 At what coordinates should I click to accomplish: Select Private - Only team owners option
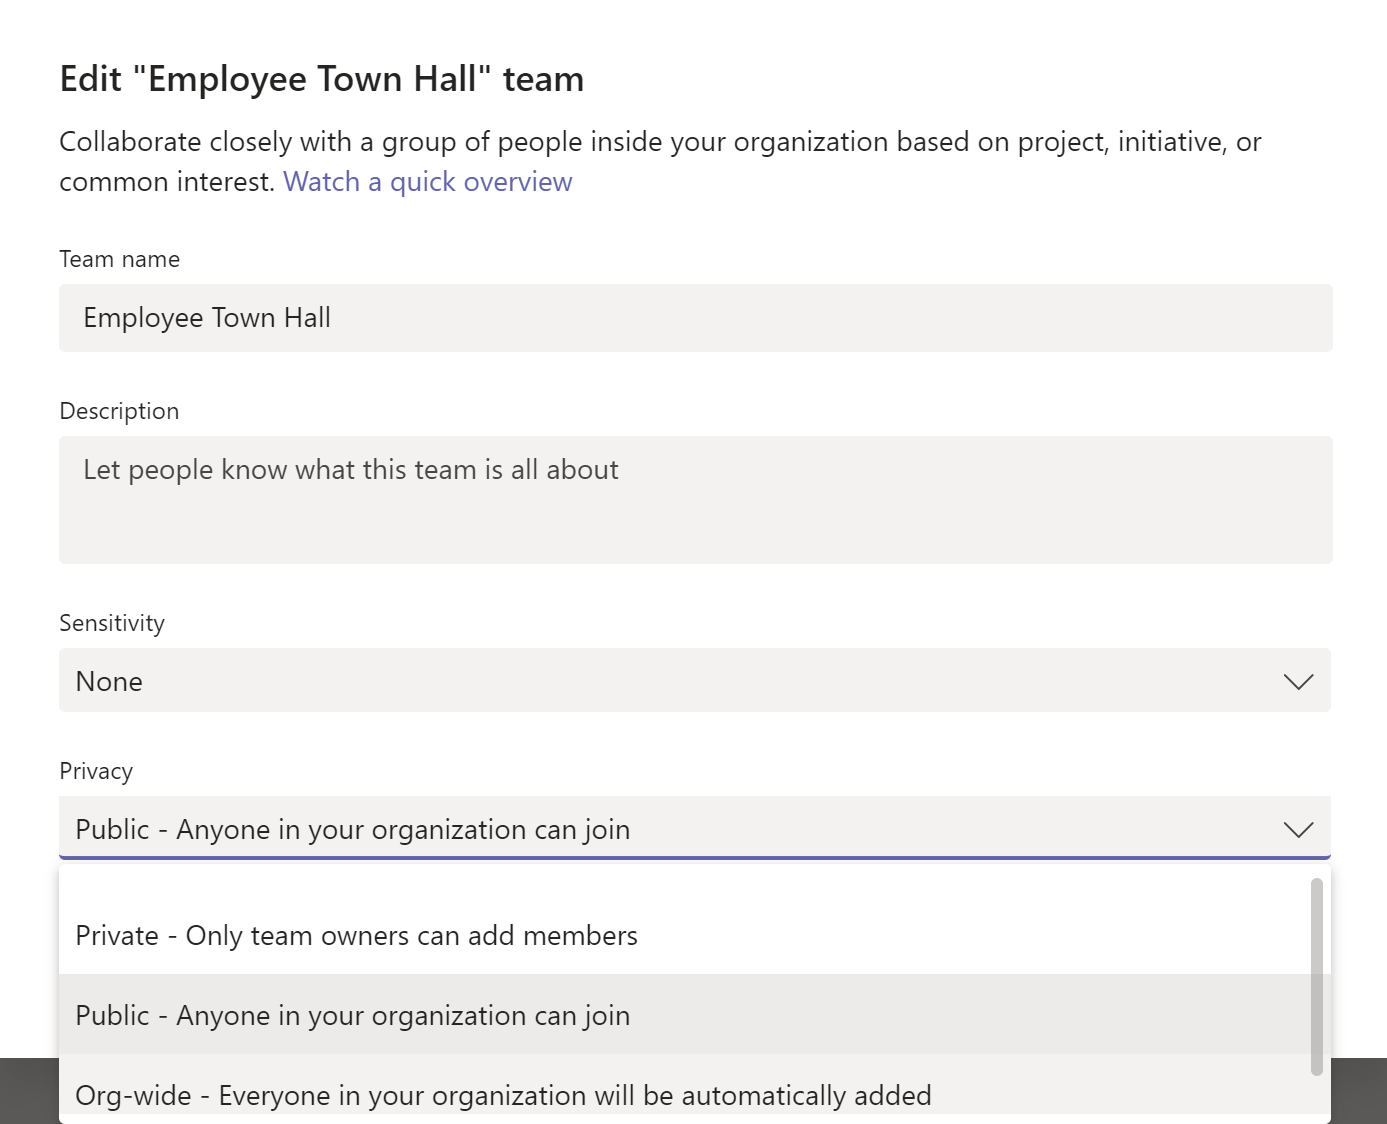tap(685, 935)
